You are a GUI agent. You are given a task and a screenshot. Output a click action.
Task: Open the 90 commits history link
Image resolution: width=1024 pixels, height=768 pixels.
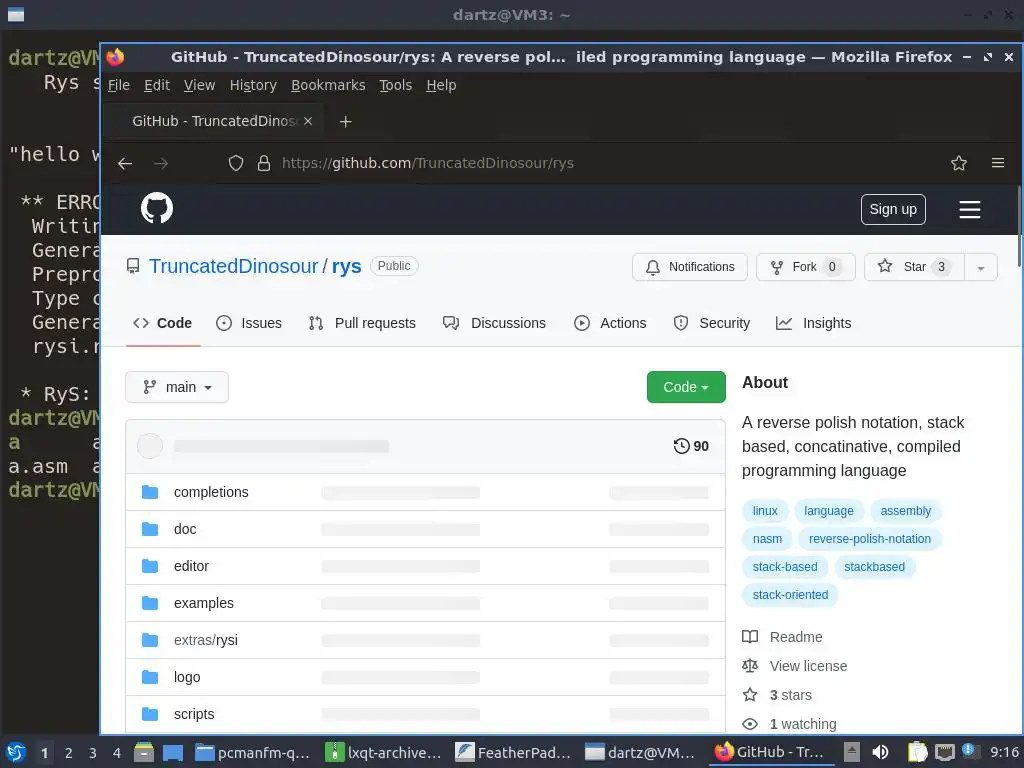tap(691, 446)
